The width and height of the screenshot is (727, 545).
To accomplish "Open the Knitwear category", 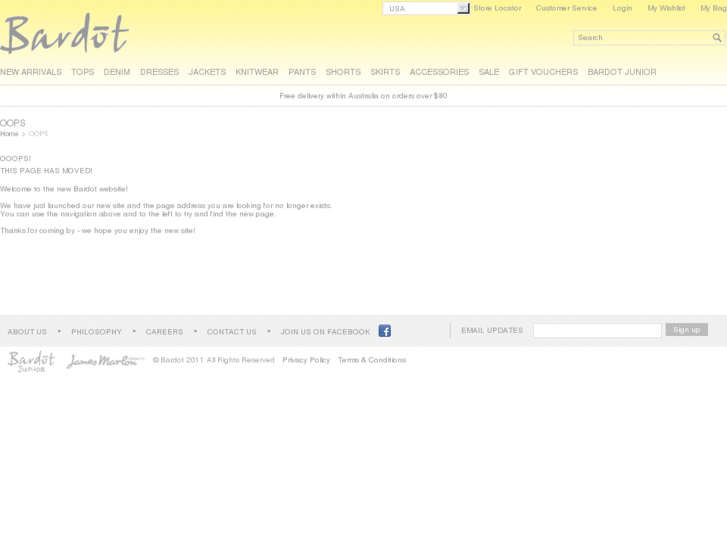I will [257, 72].
